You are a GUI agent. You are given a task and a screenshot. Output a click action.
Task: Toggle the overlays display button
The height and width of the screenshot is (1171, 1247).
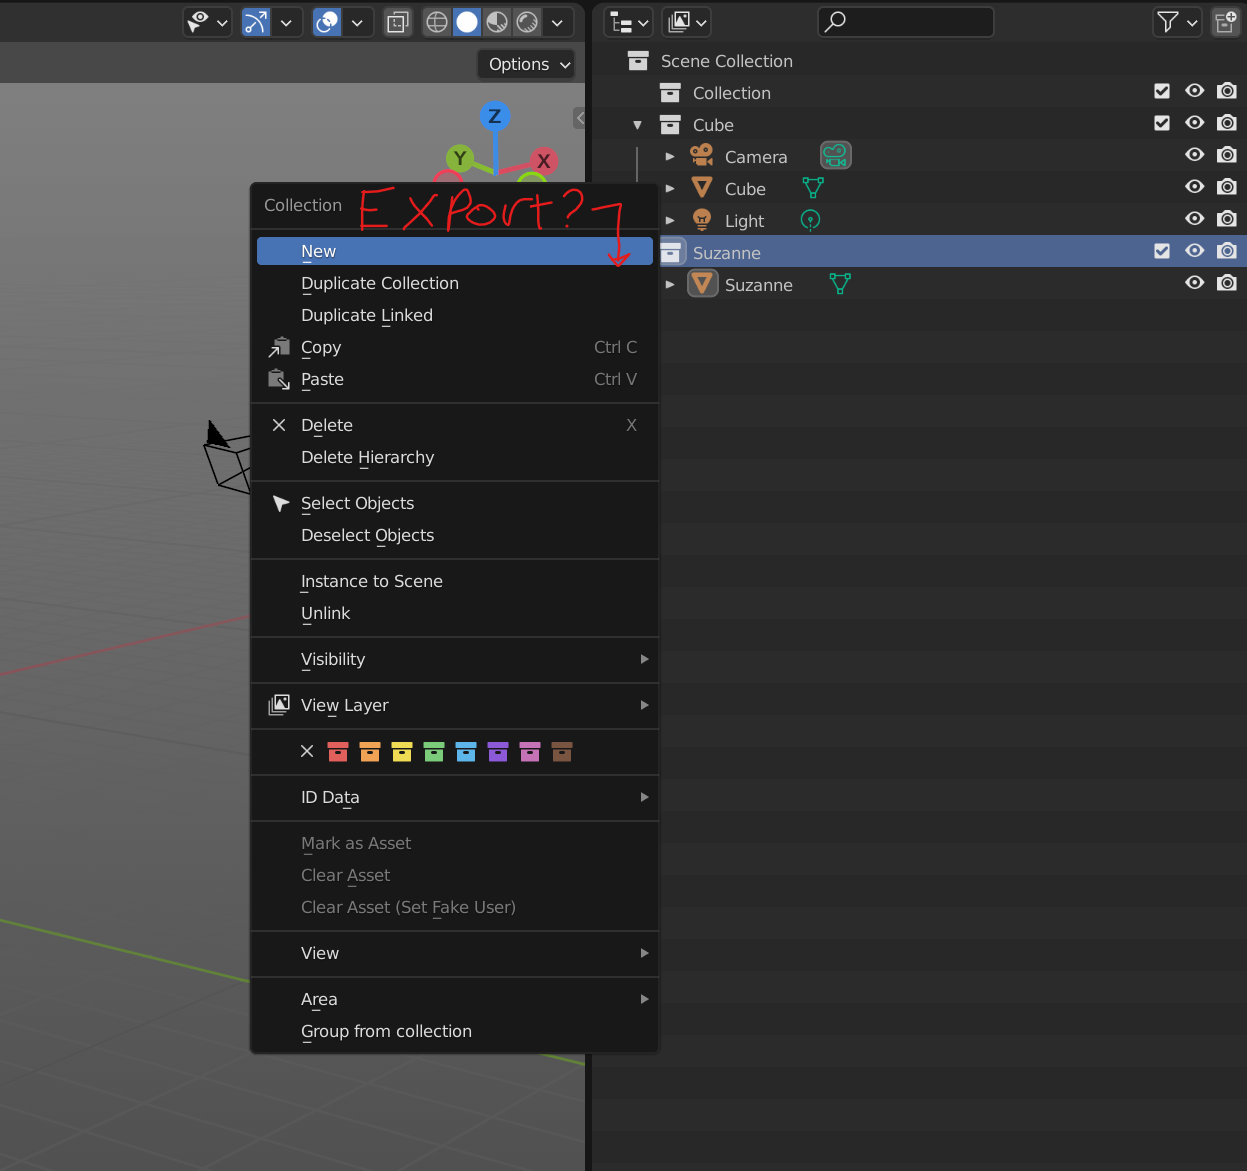(327, 22)
